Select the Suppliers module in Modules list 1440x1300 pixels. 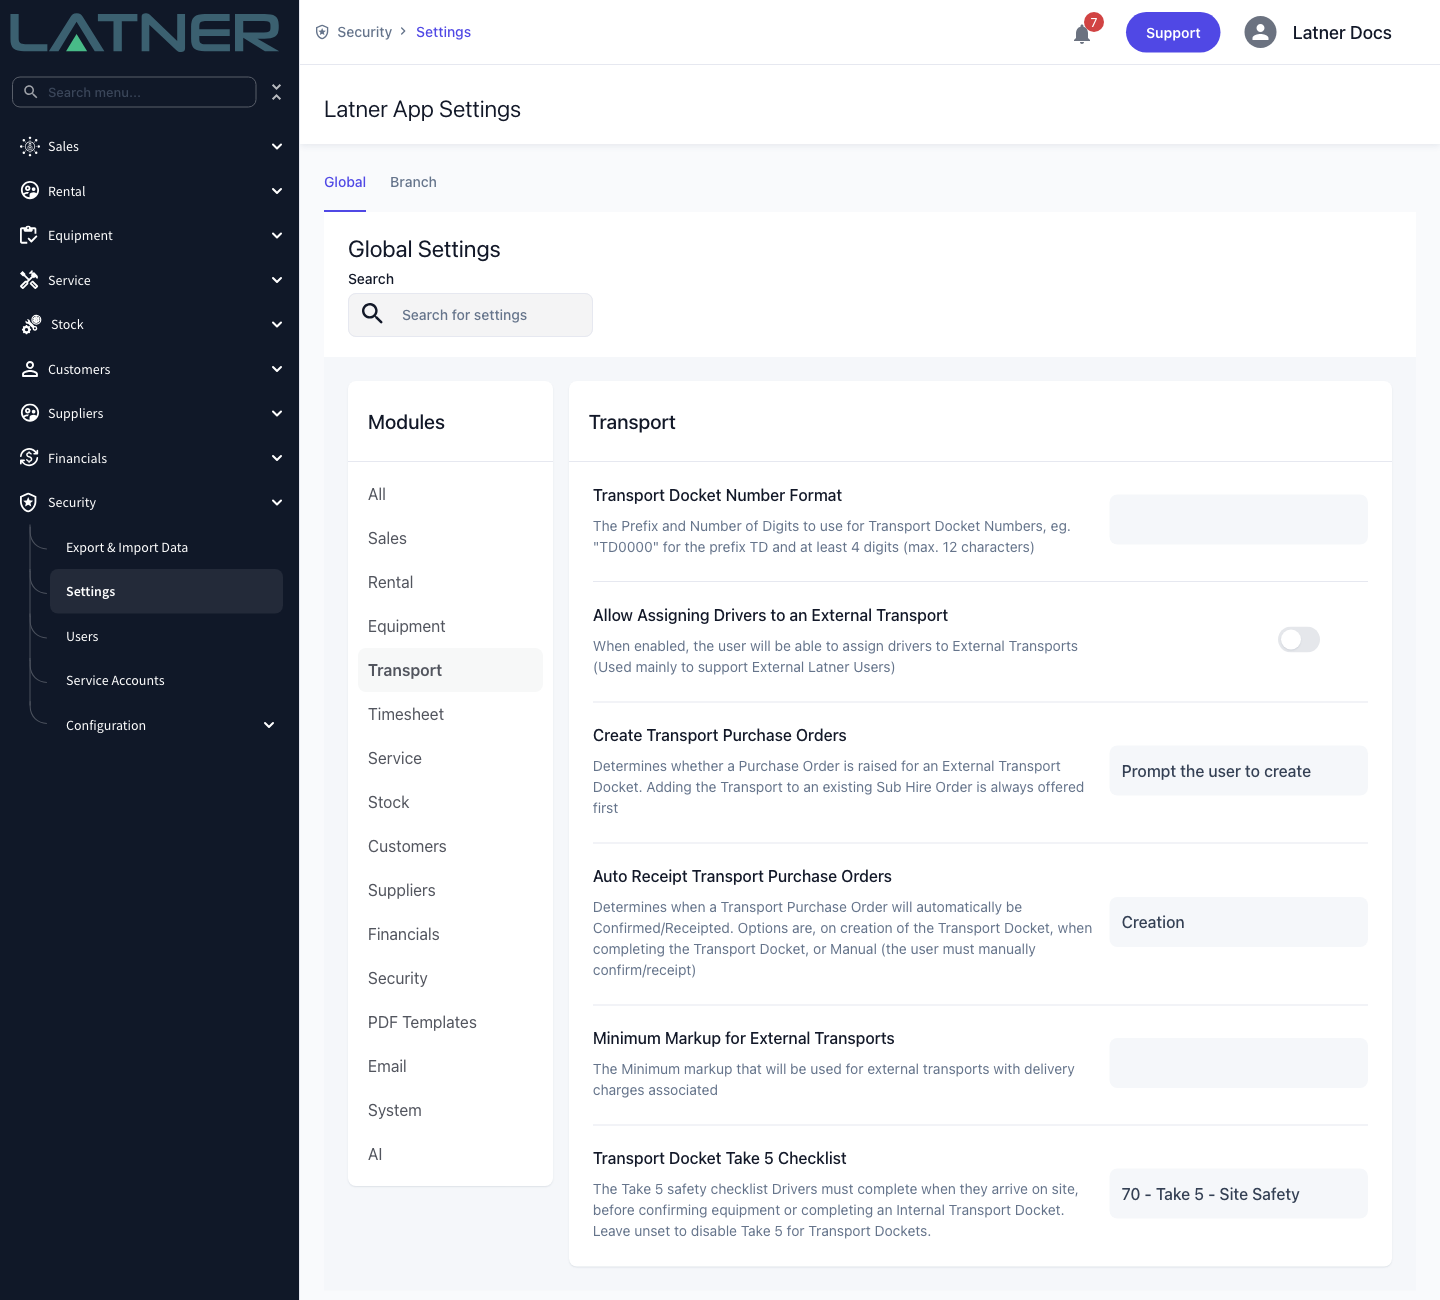450,890
